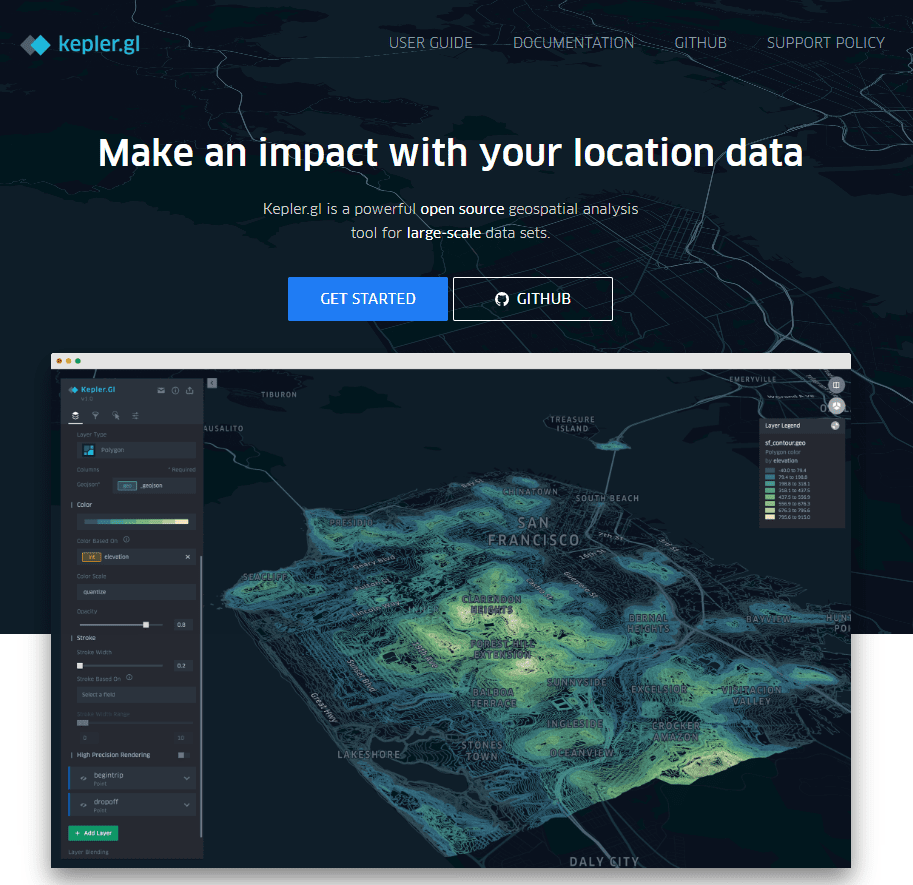Screen dimensions: 913x885
Task: Click the Opacity slider handle
Action: [146, 624]
